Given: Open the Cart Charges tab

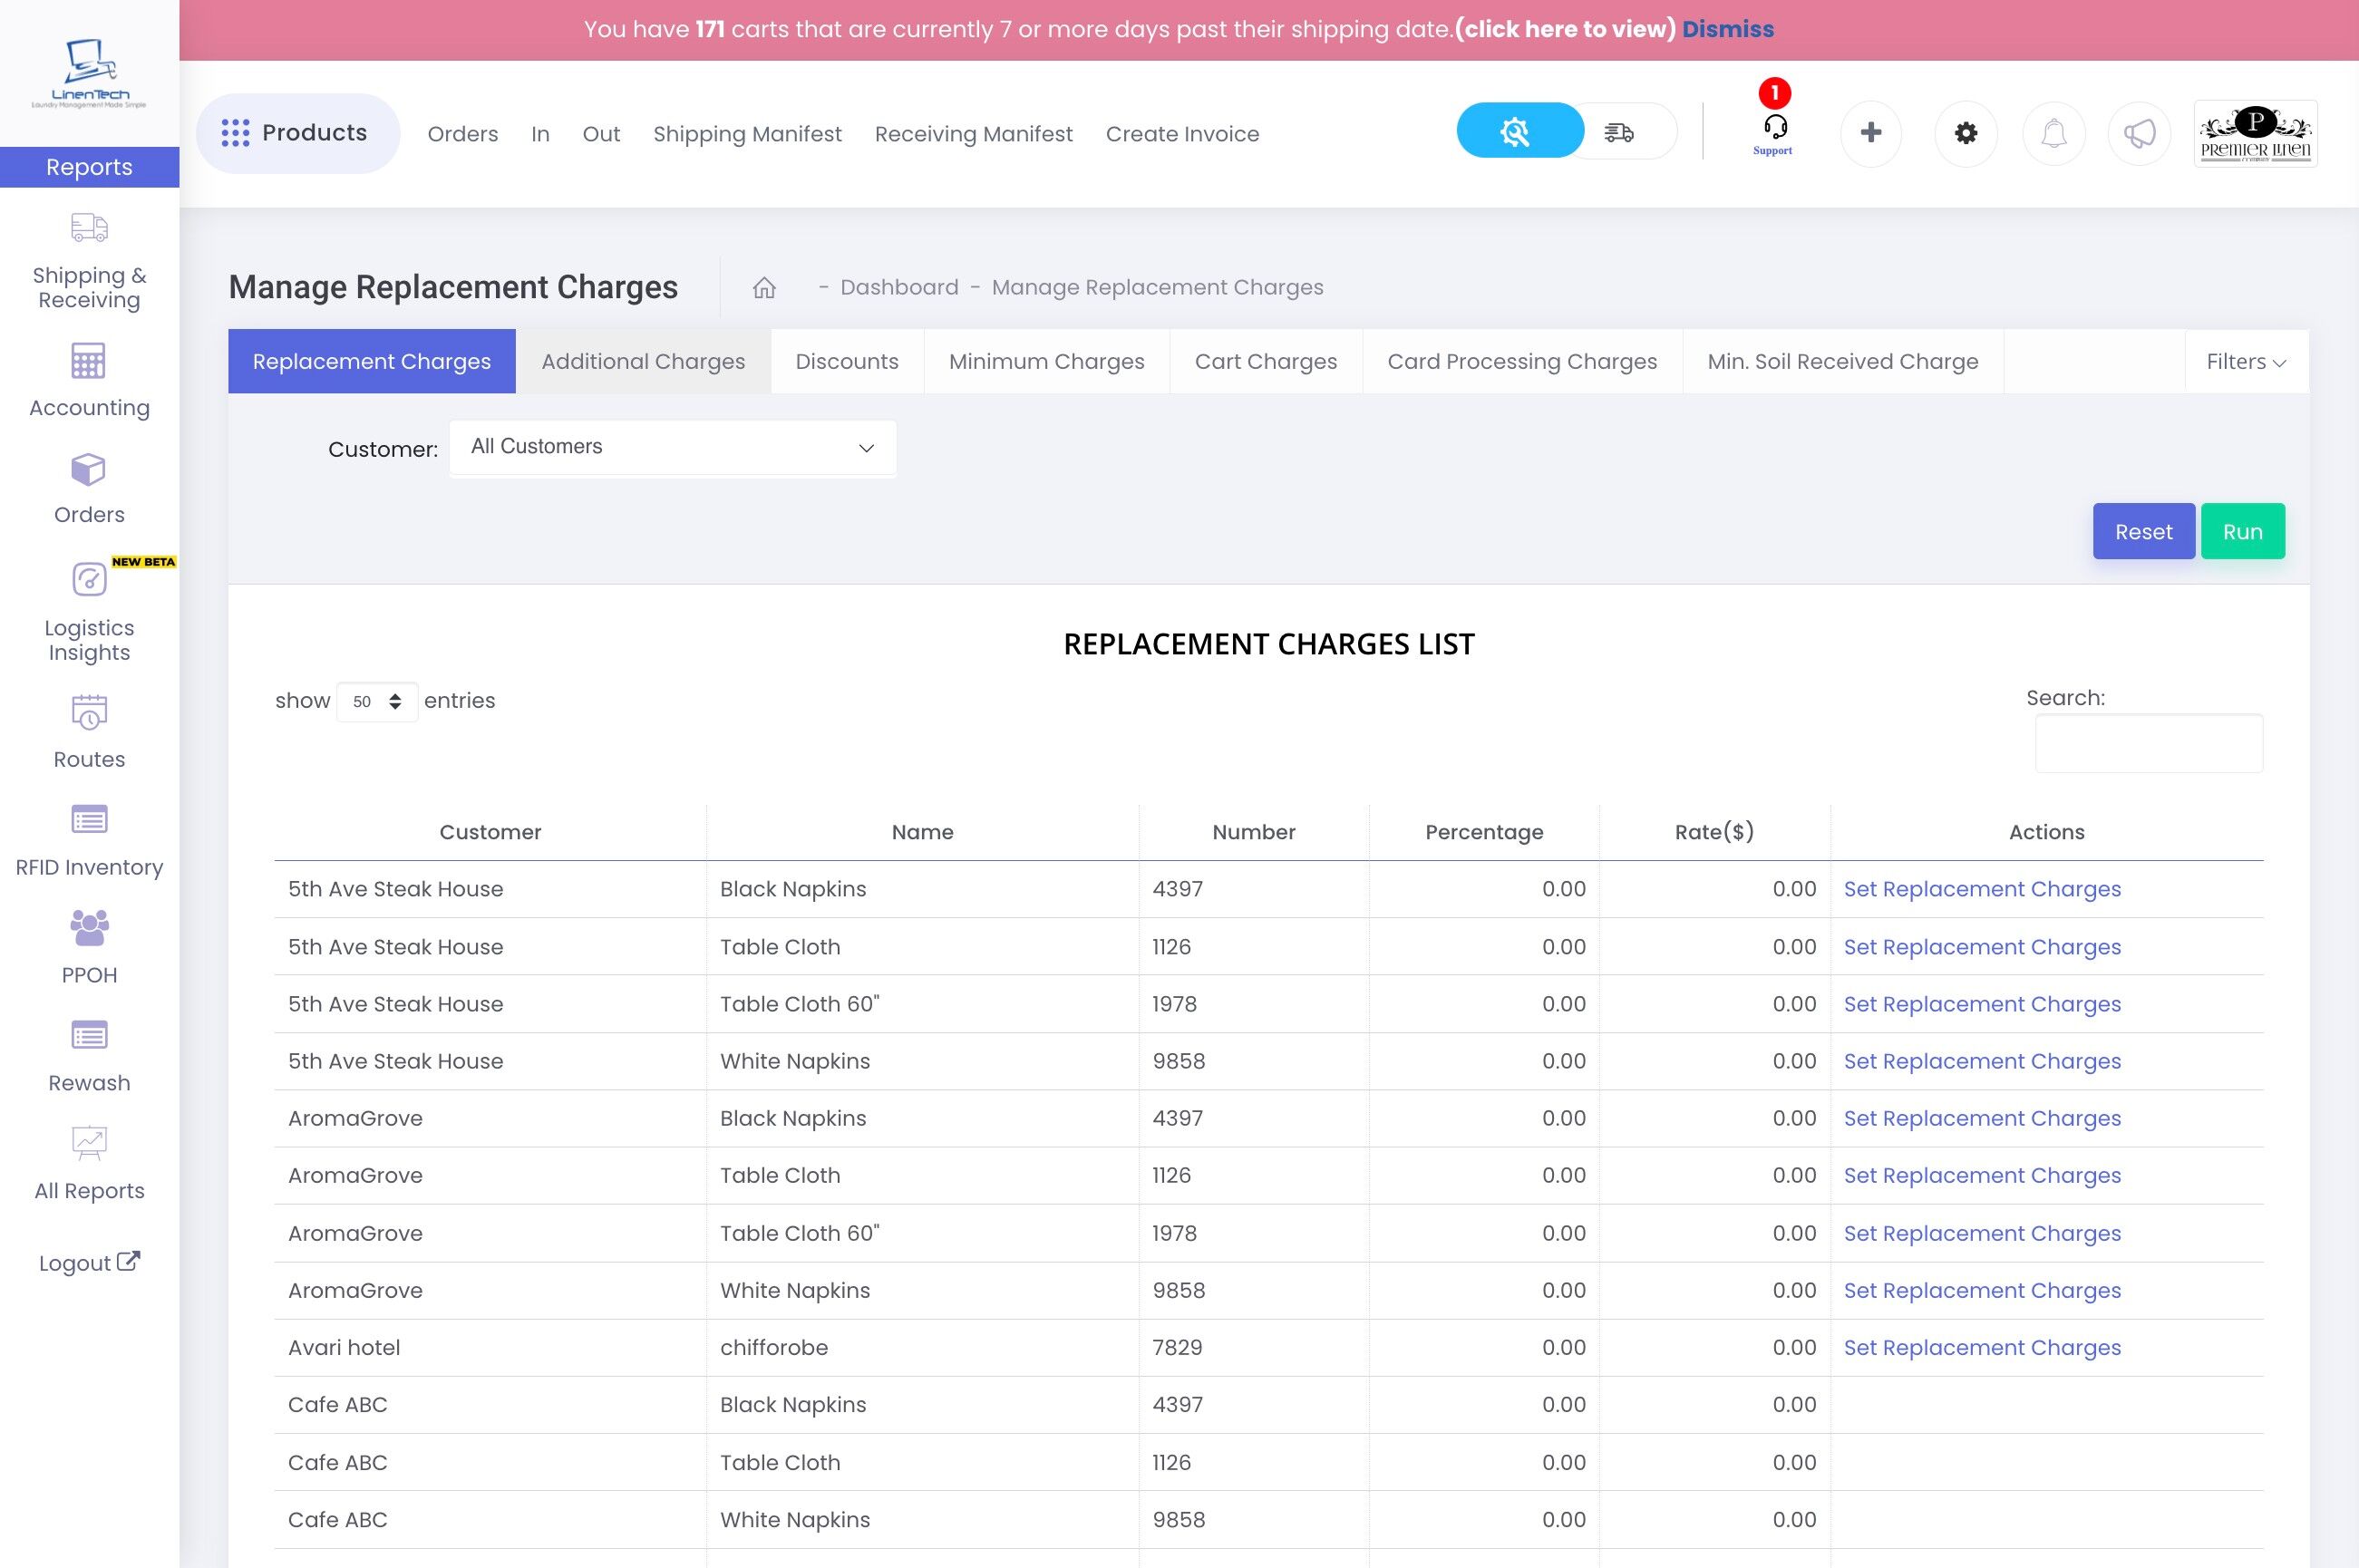Looking at the screenshot, I should pyautogui.click(x=1265, y=362).
